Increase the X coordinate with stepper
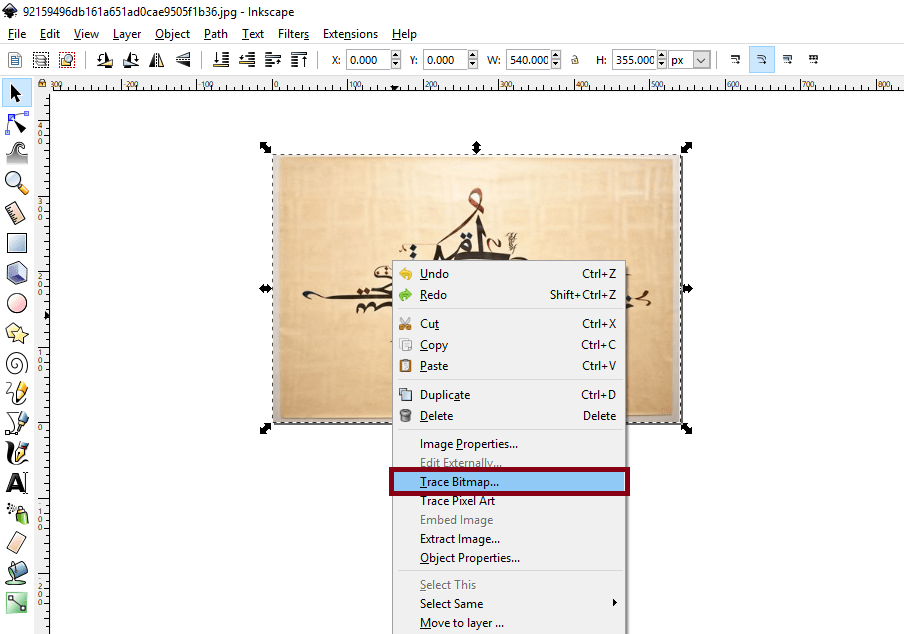Viewport: 904px width, 634px height. pyautogui.click(x=396, y=55)
